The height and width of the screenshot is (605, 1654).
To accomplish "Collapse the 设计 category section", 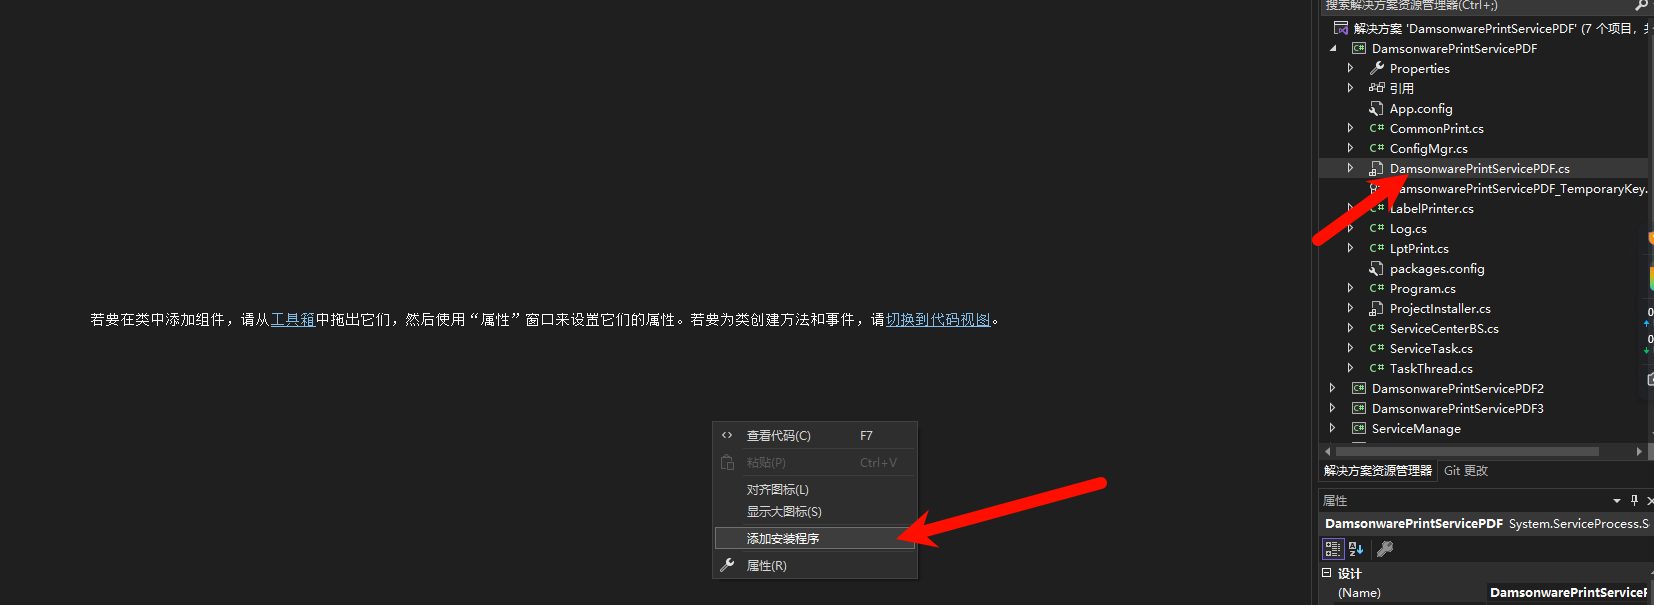I will [1327, 573].
